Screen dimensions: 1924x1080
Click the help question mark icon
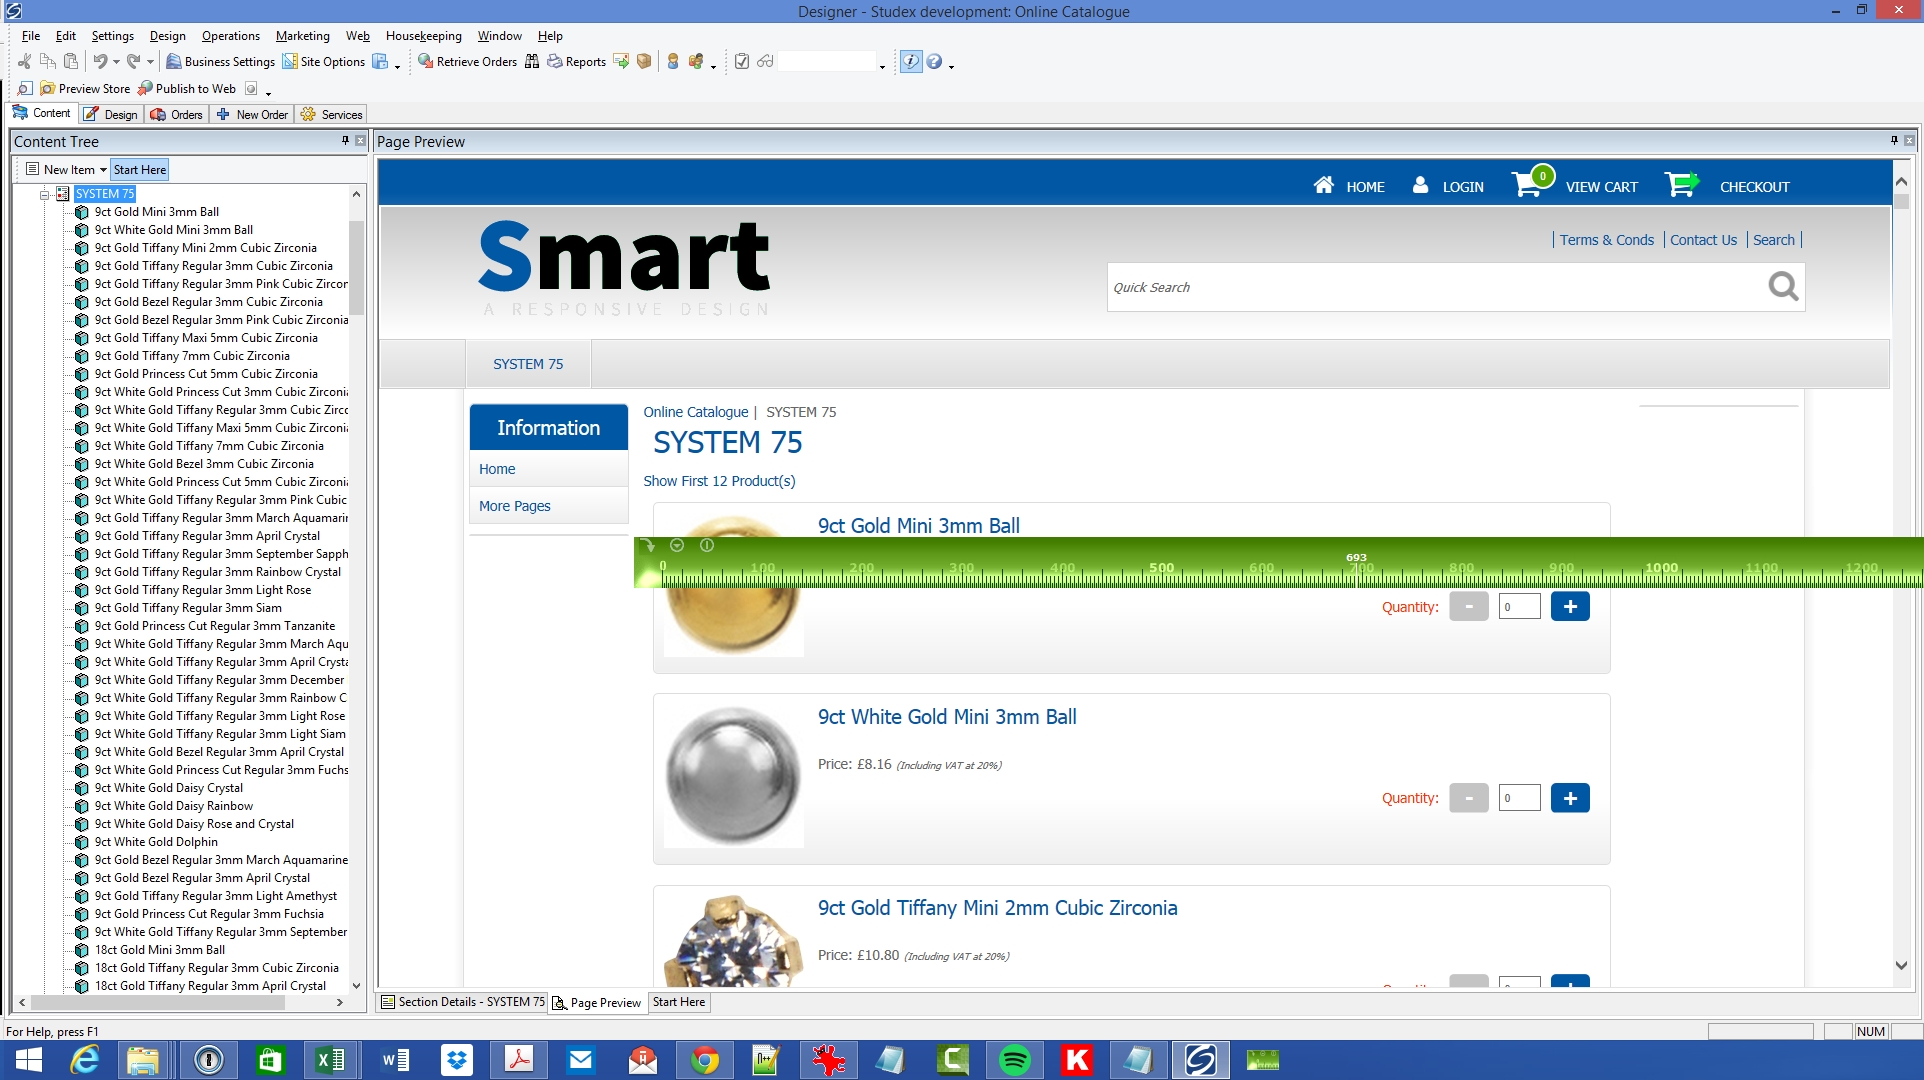[x=934, y=62]
